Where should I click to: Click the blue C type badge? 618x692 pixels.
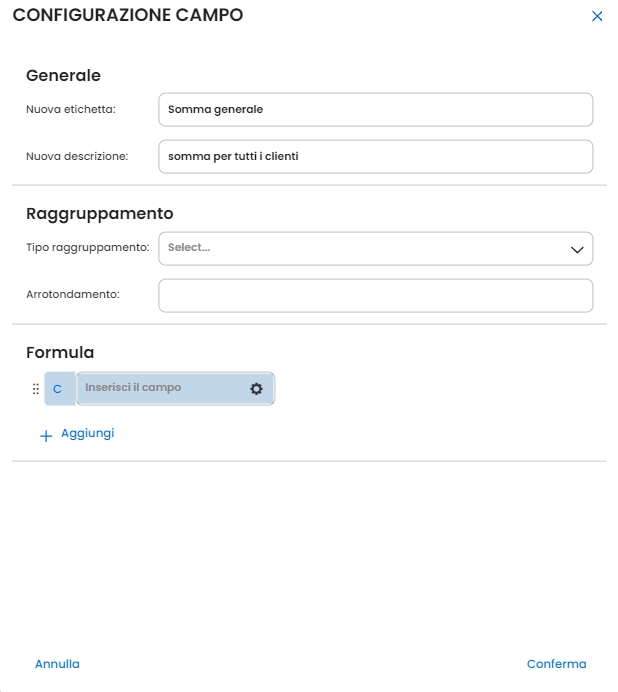coord(58,388)
